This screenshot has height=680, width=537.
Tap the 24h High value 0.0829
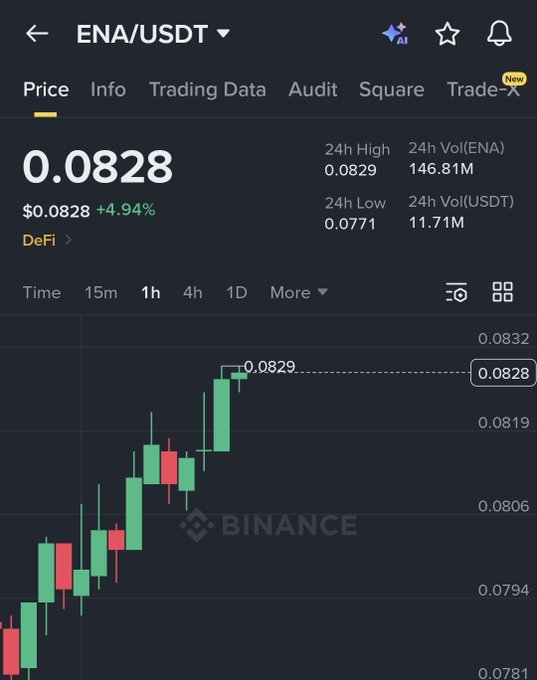(x=350, y=170)
